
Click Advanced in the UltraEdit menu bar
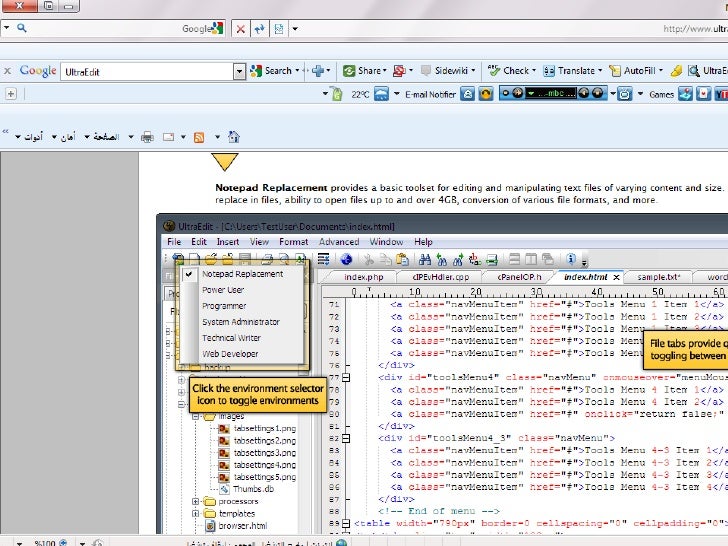pyautogui.click(x=339, y=242)
